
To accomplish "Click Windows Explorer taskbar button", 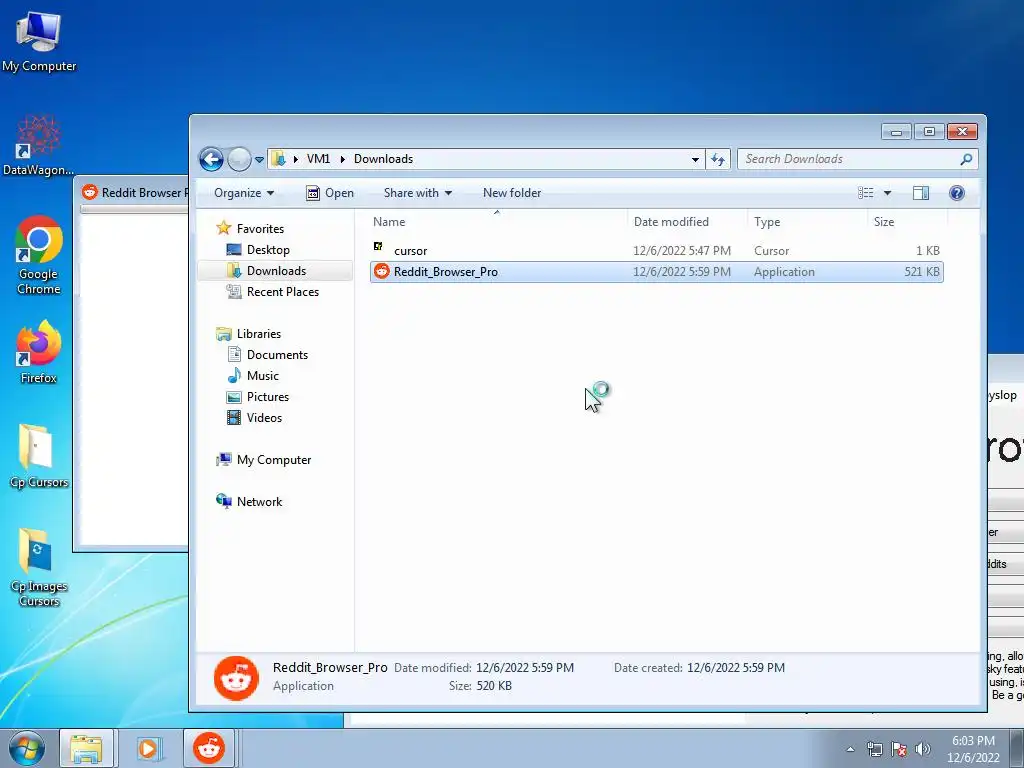I will 86,748.
